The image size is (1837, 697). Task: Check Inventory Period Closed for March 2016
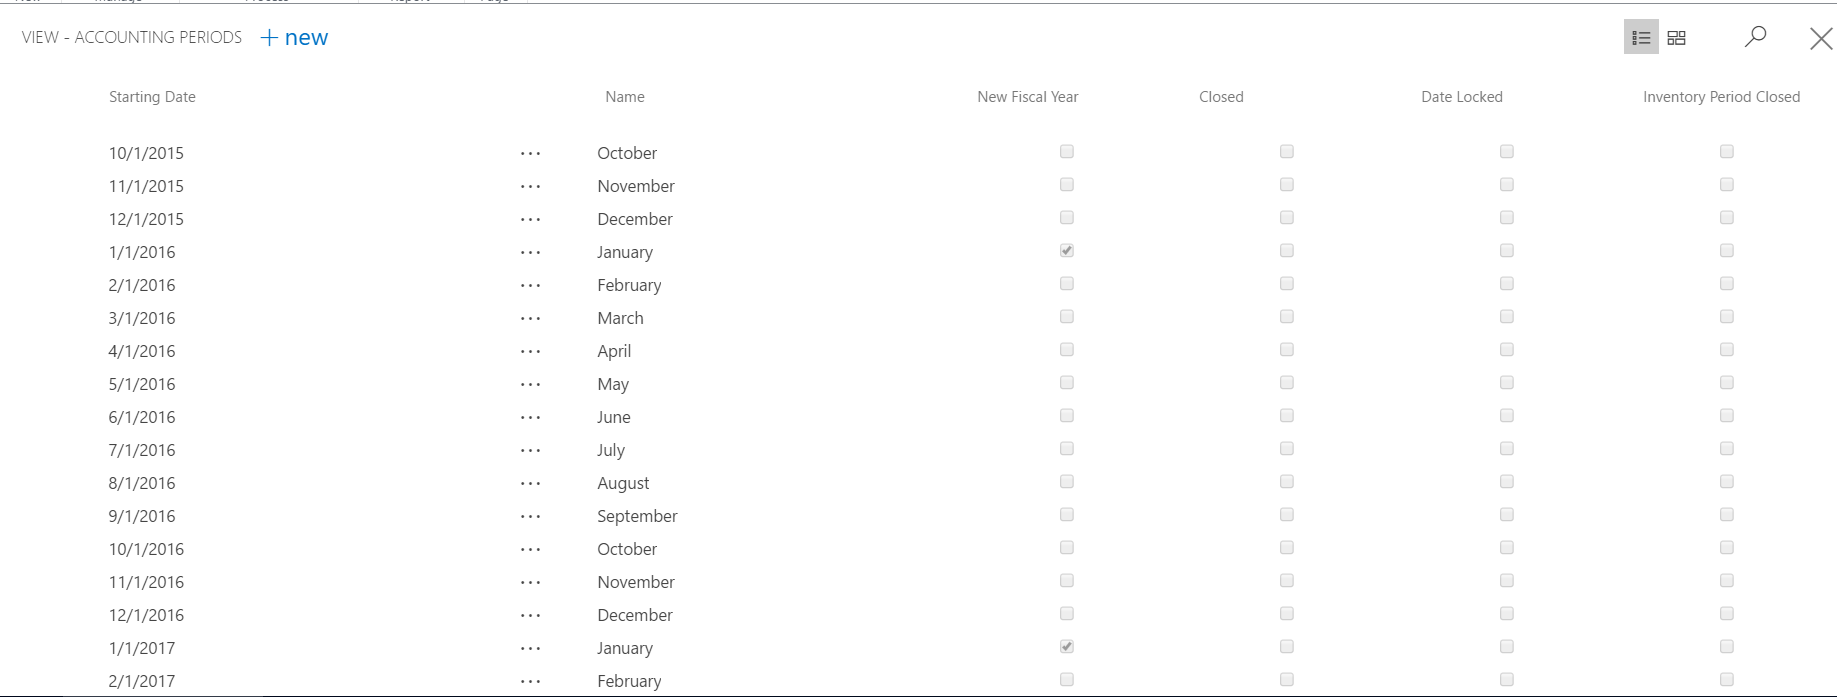click(1725, 316)
